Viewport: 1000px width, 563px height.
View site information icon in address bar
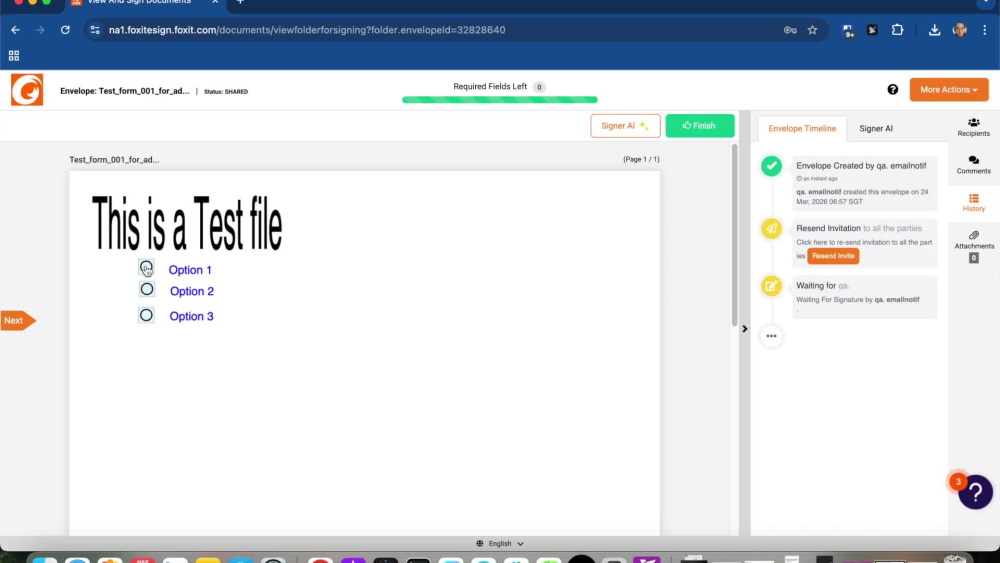[x=95, y=30]
